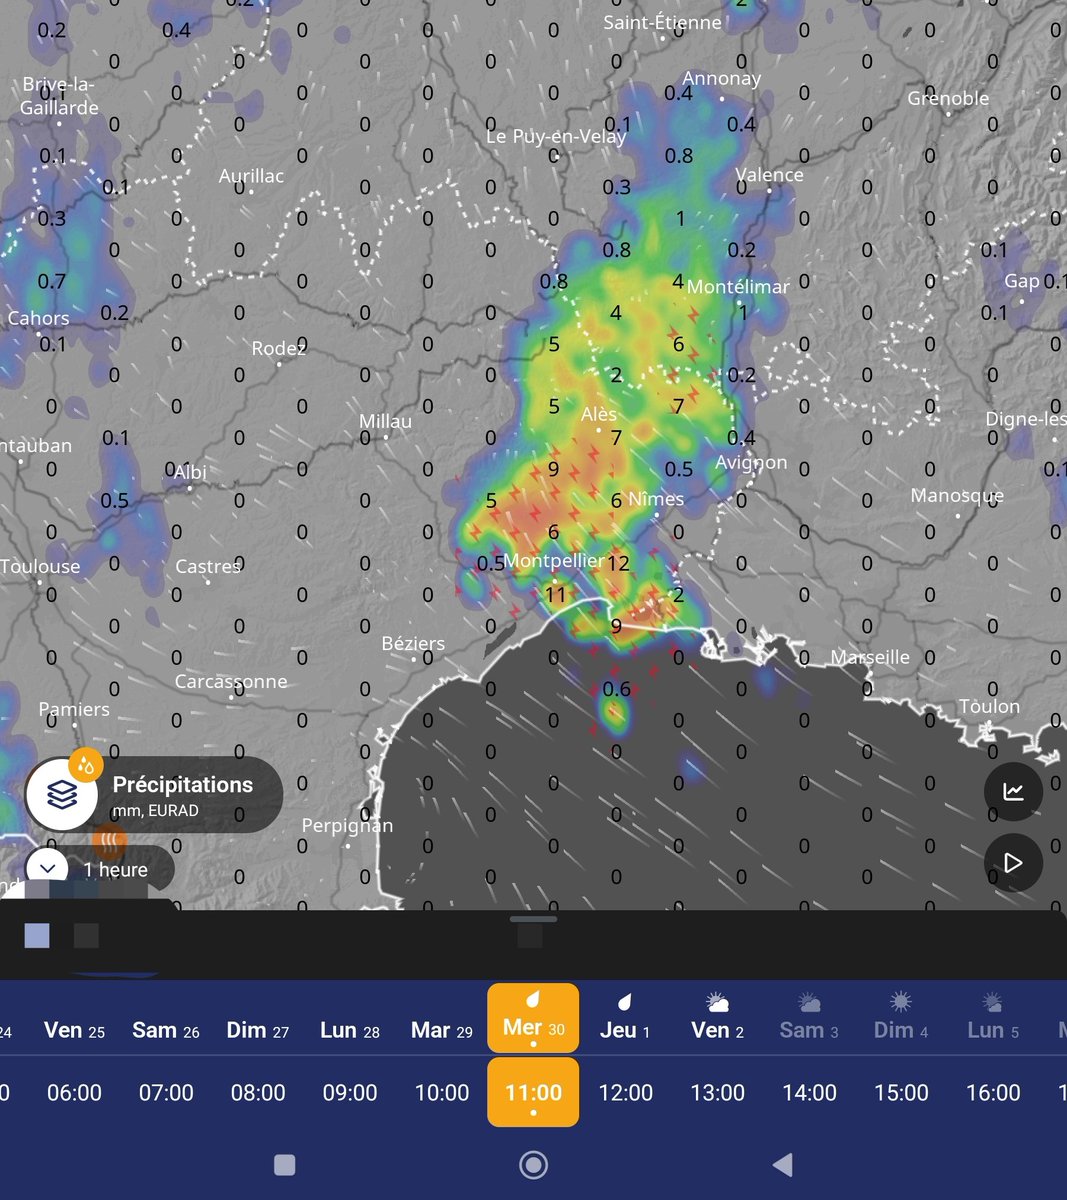Jump to 15:00 on the timeline

pyautogui.click(x=901, y=1092)
